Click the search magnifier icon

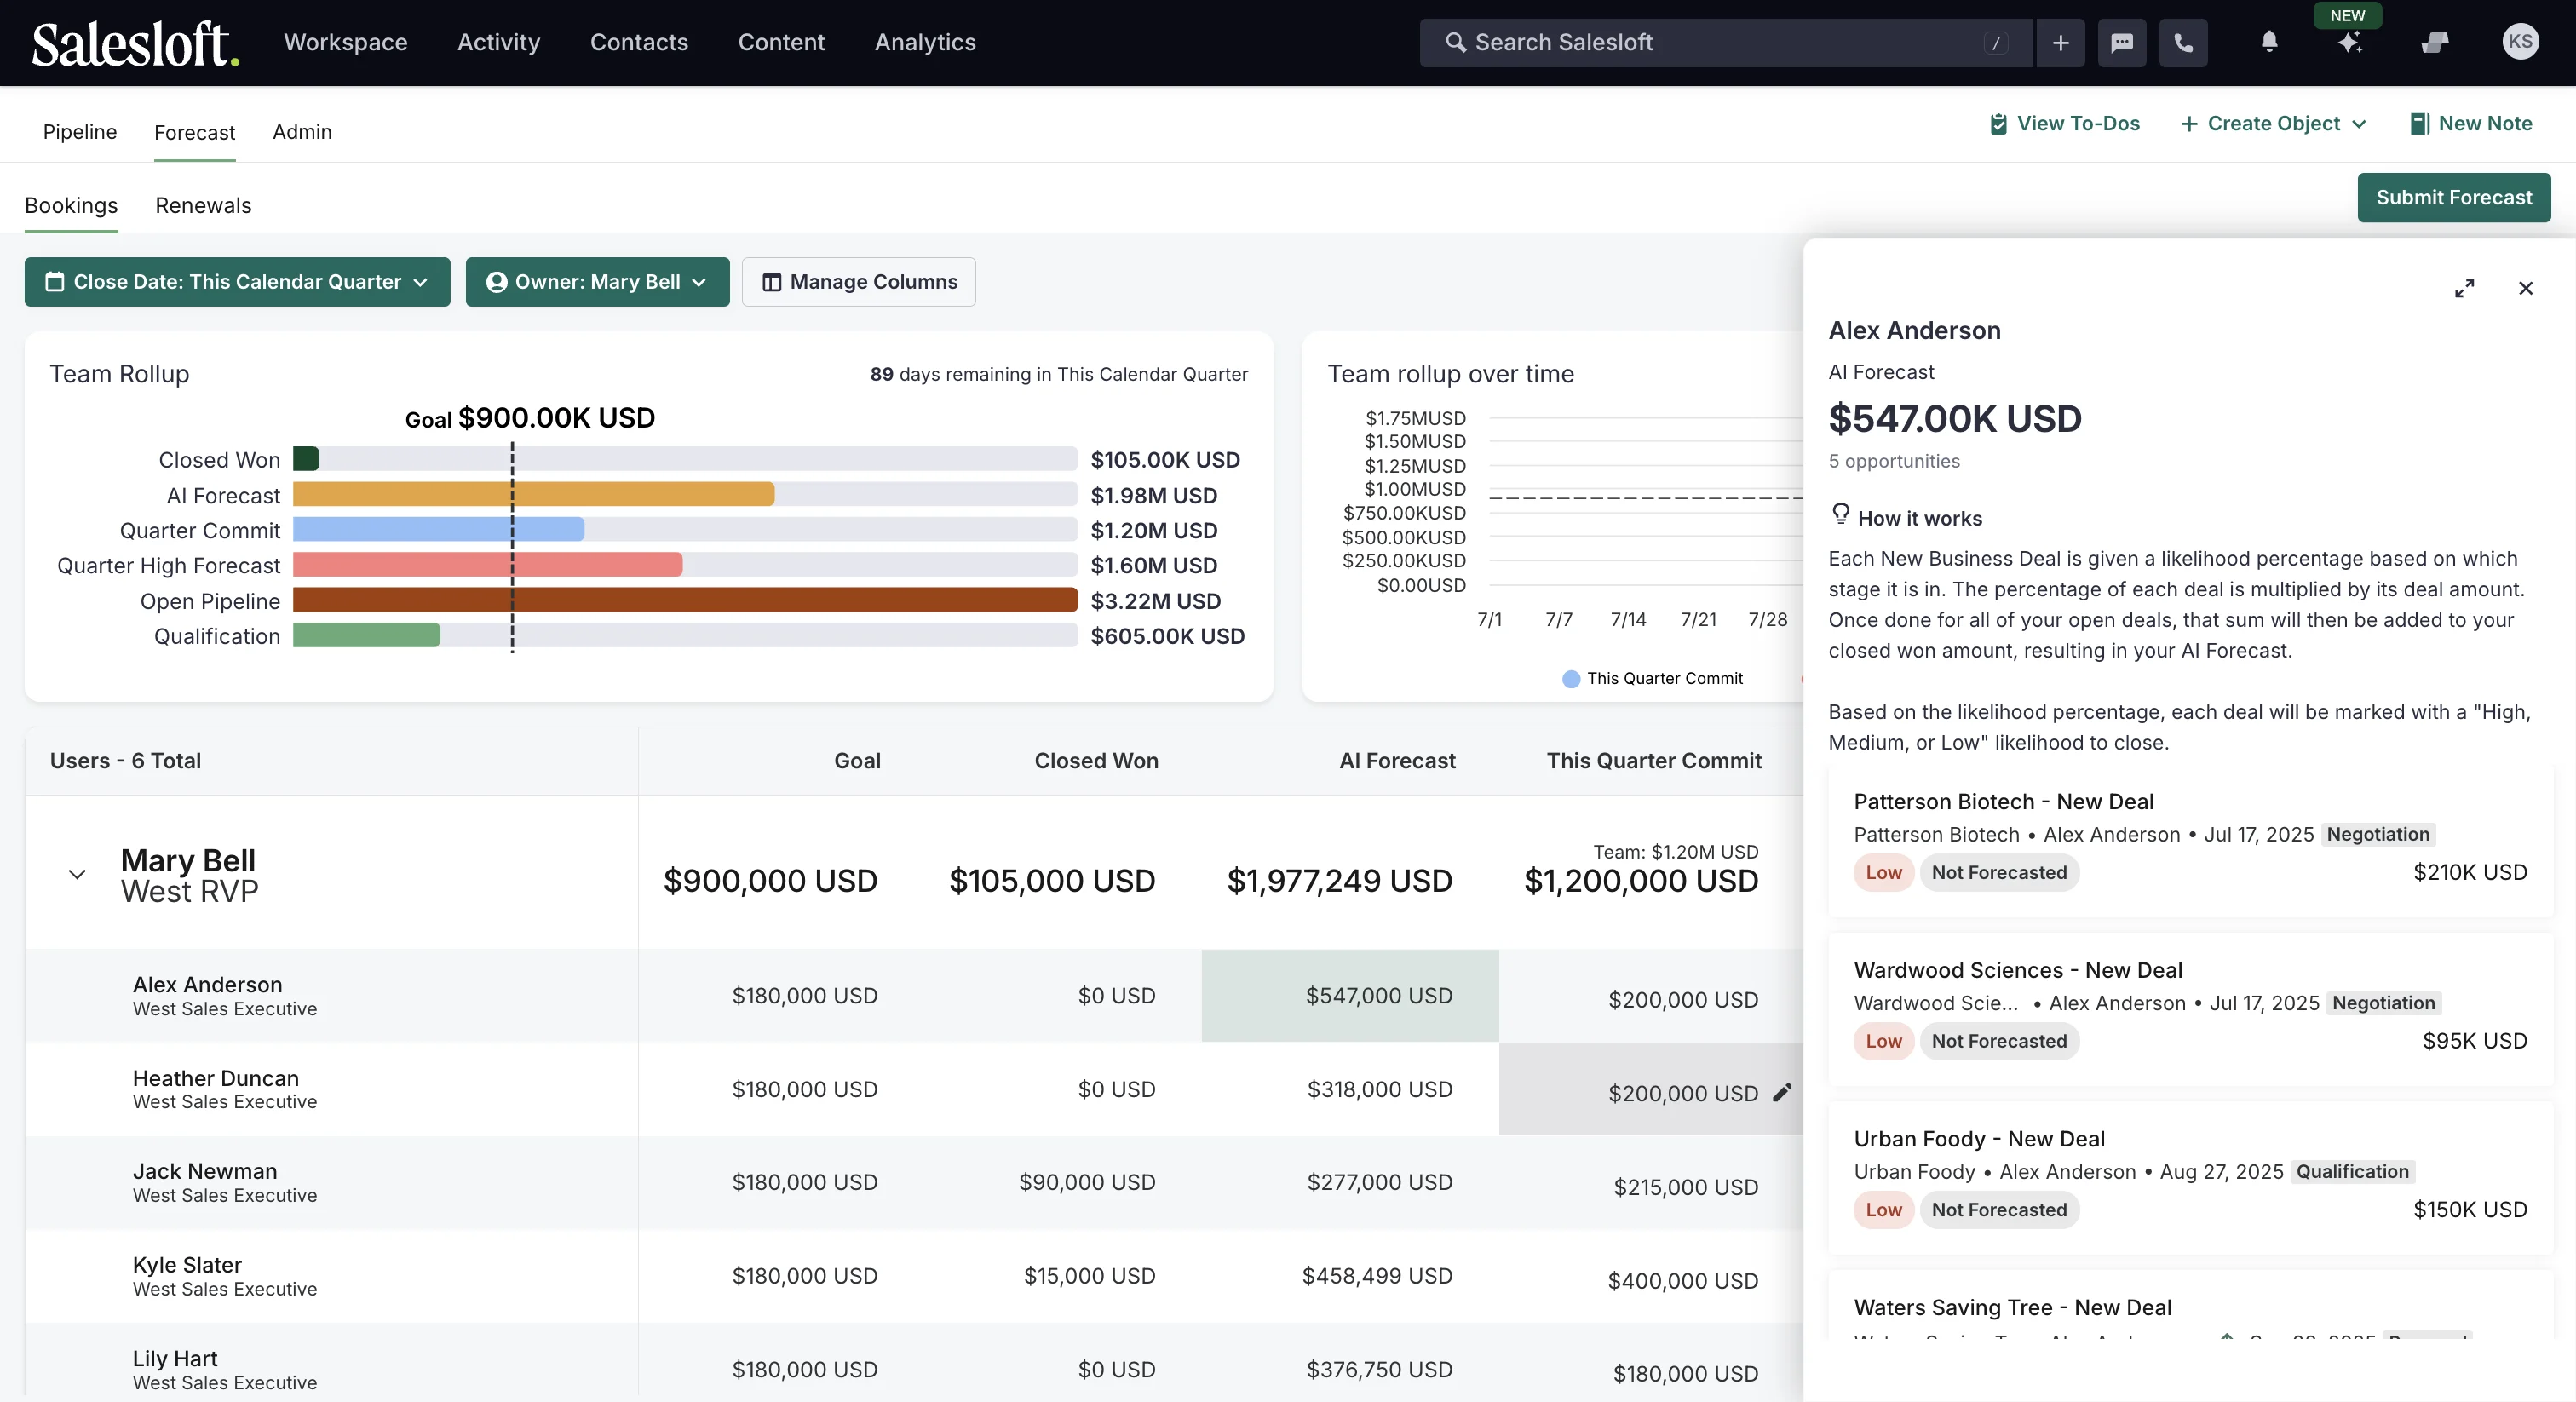(1455, 43)
